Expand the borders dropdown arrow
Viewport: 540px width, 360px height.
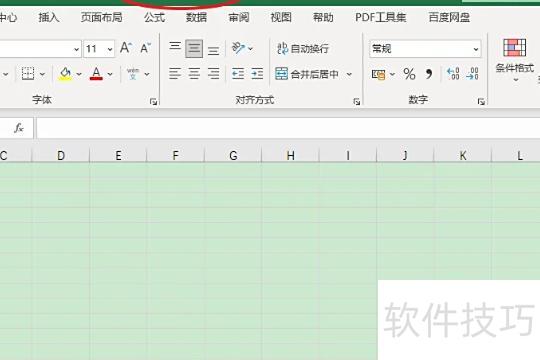[x=42, y=74]
